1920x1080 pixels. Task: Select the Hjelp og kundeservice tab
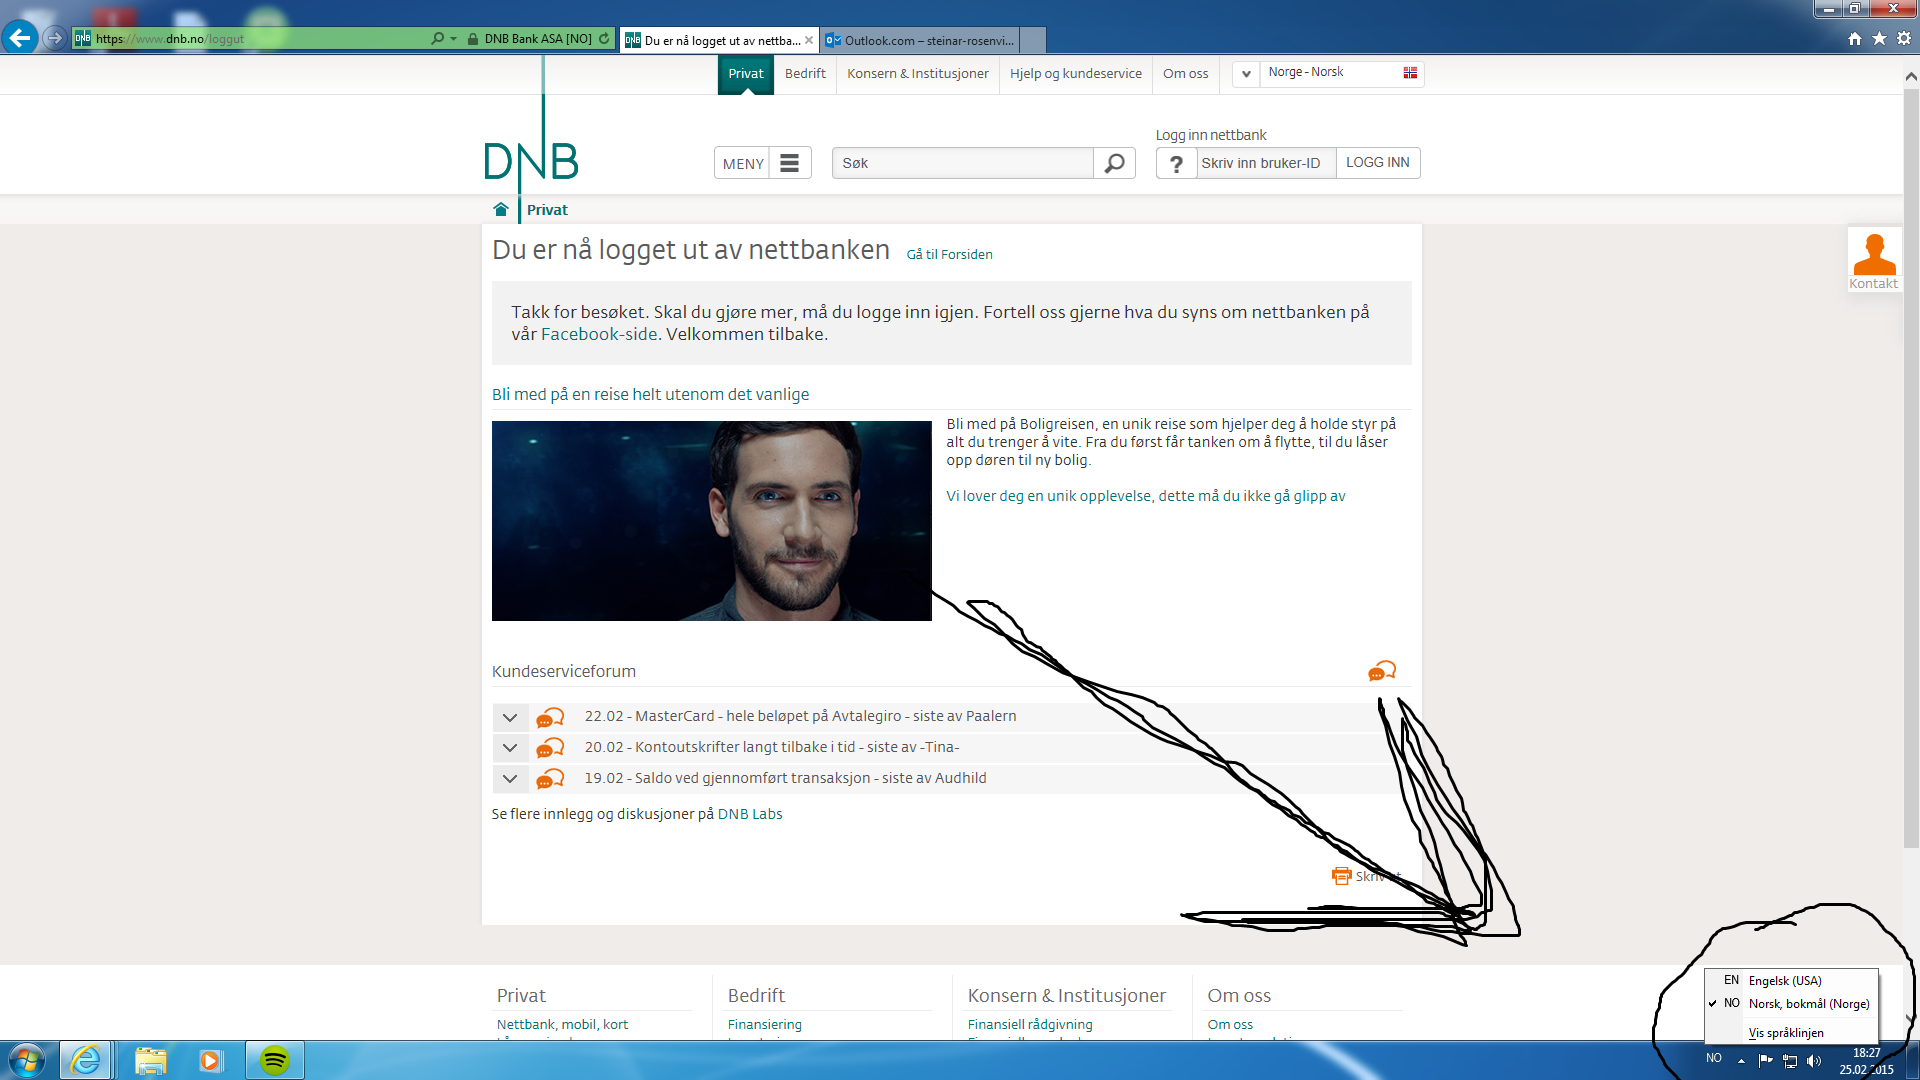point(1076,74)
